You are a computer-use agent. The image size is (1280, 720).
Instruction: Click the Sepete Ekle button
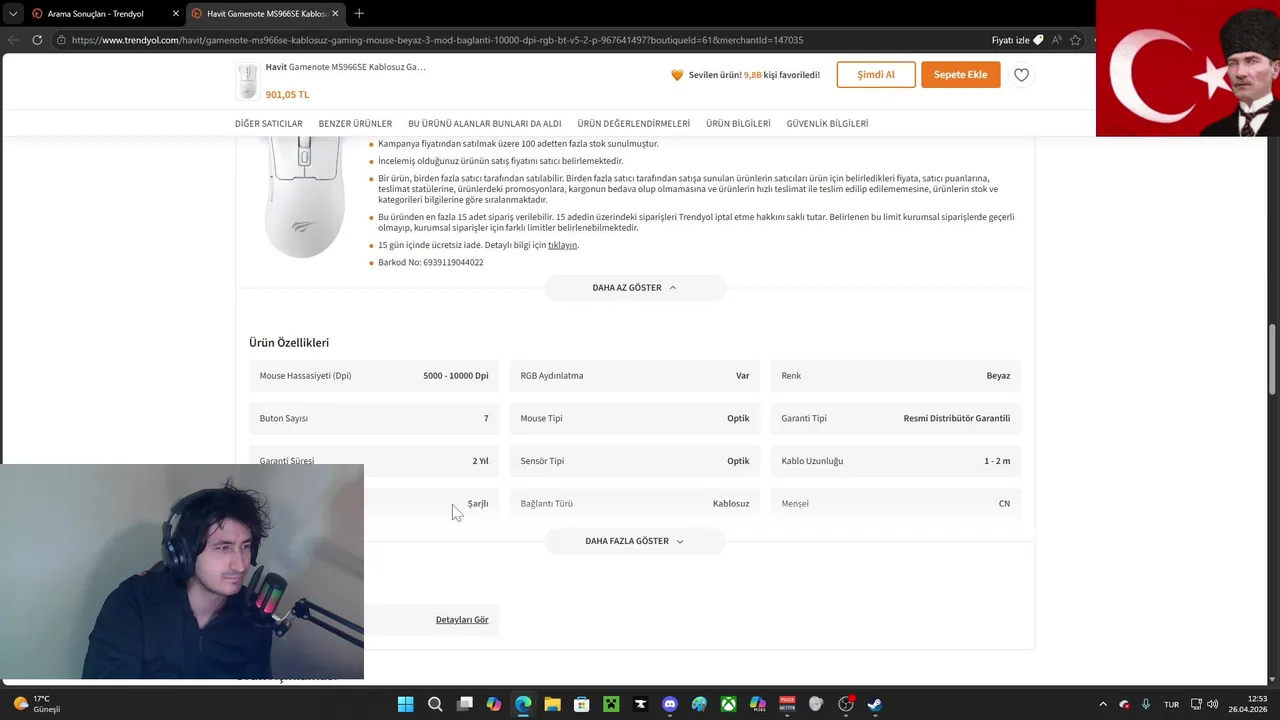(x=960, y=75)
